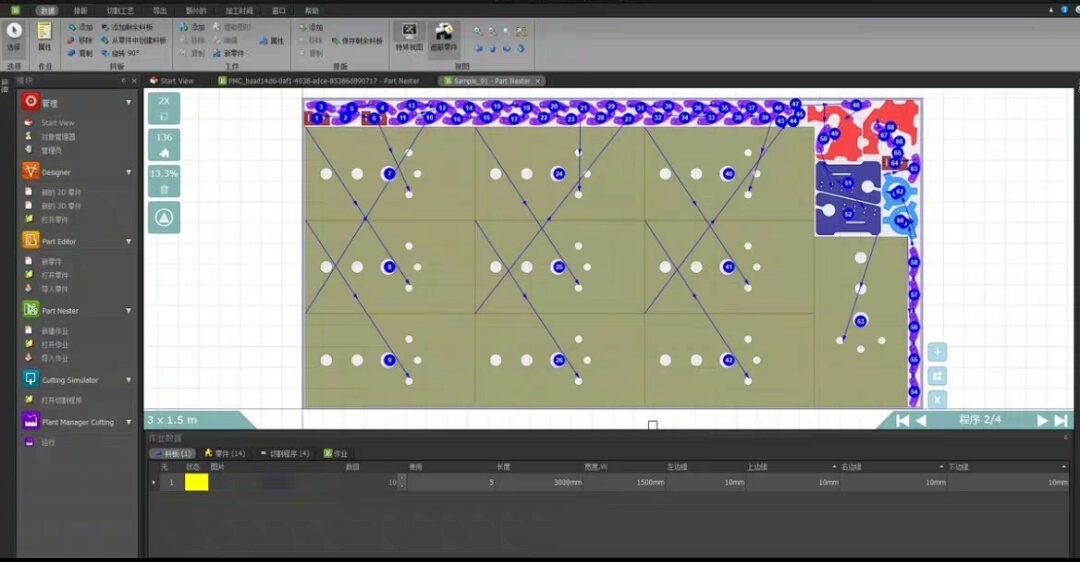Click the Part Nester icon in sidebar
The image size is (1080, 562).
click(x=31, y=311)
